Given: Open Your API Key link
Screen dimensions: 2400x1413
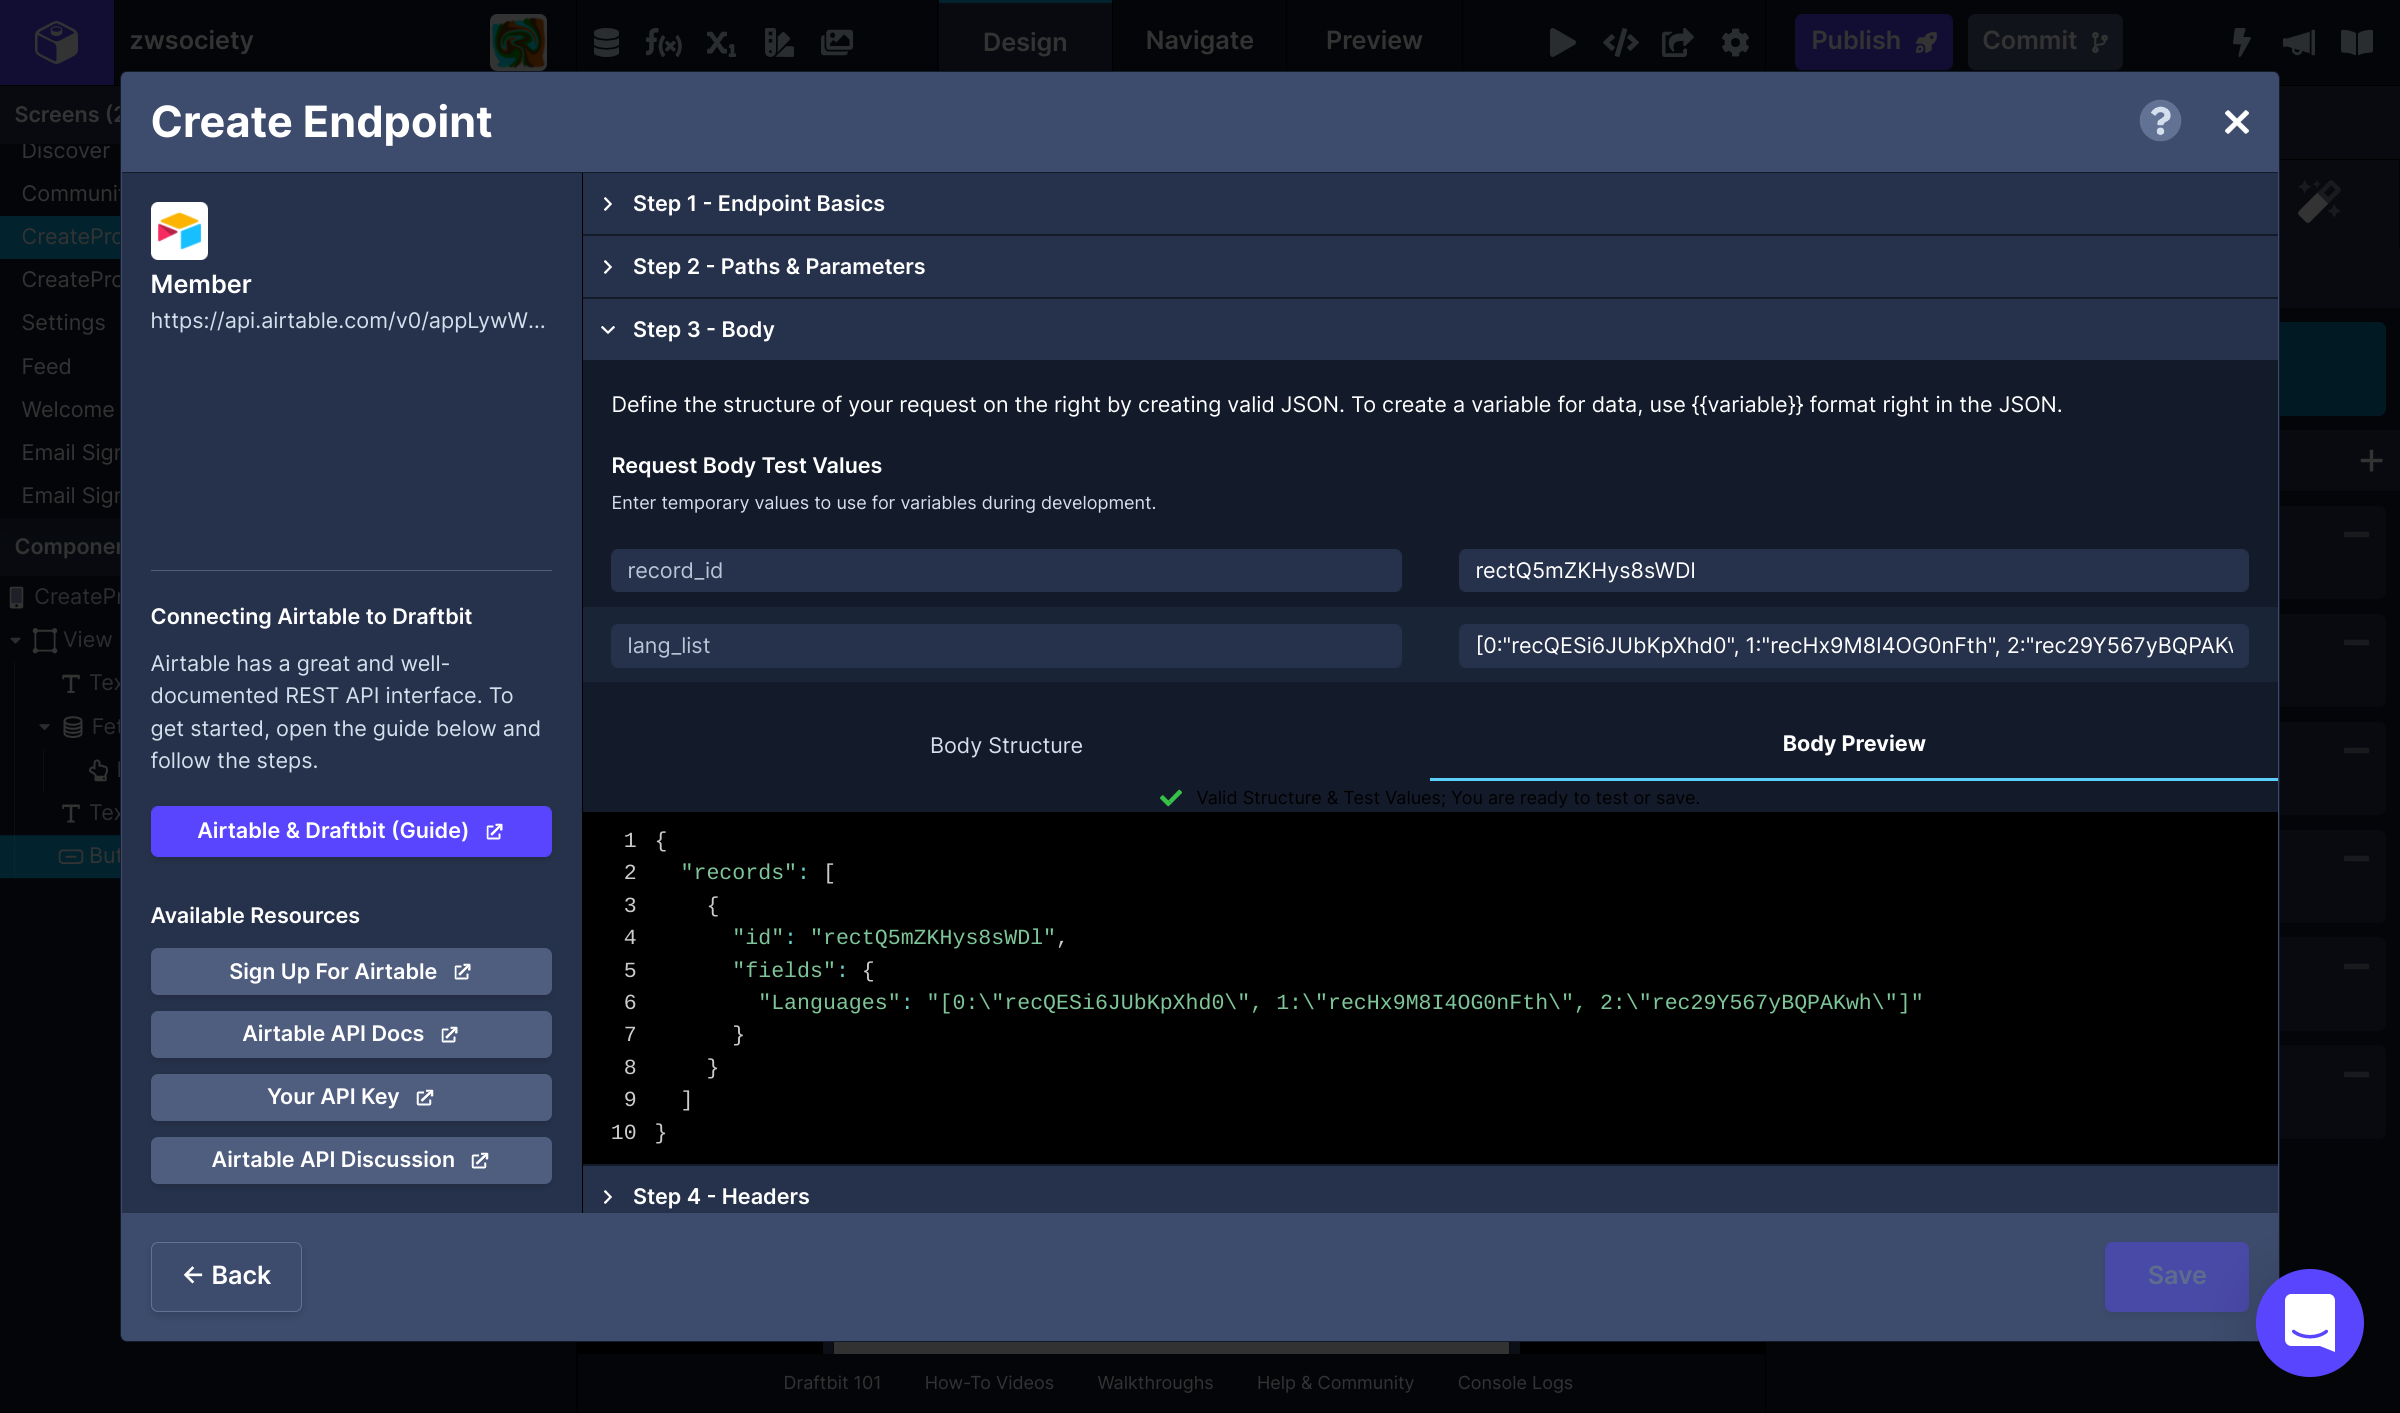Looking at the screenshot, I should (x=351, y=1097).
